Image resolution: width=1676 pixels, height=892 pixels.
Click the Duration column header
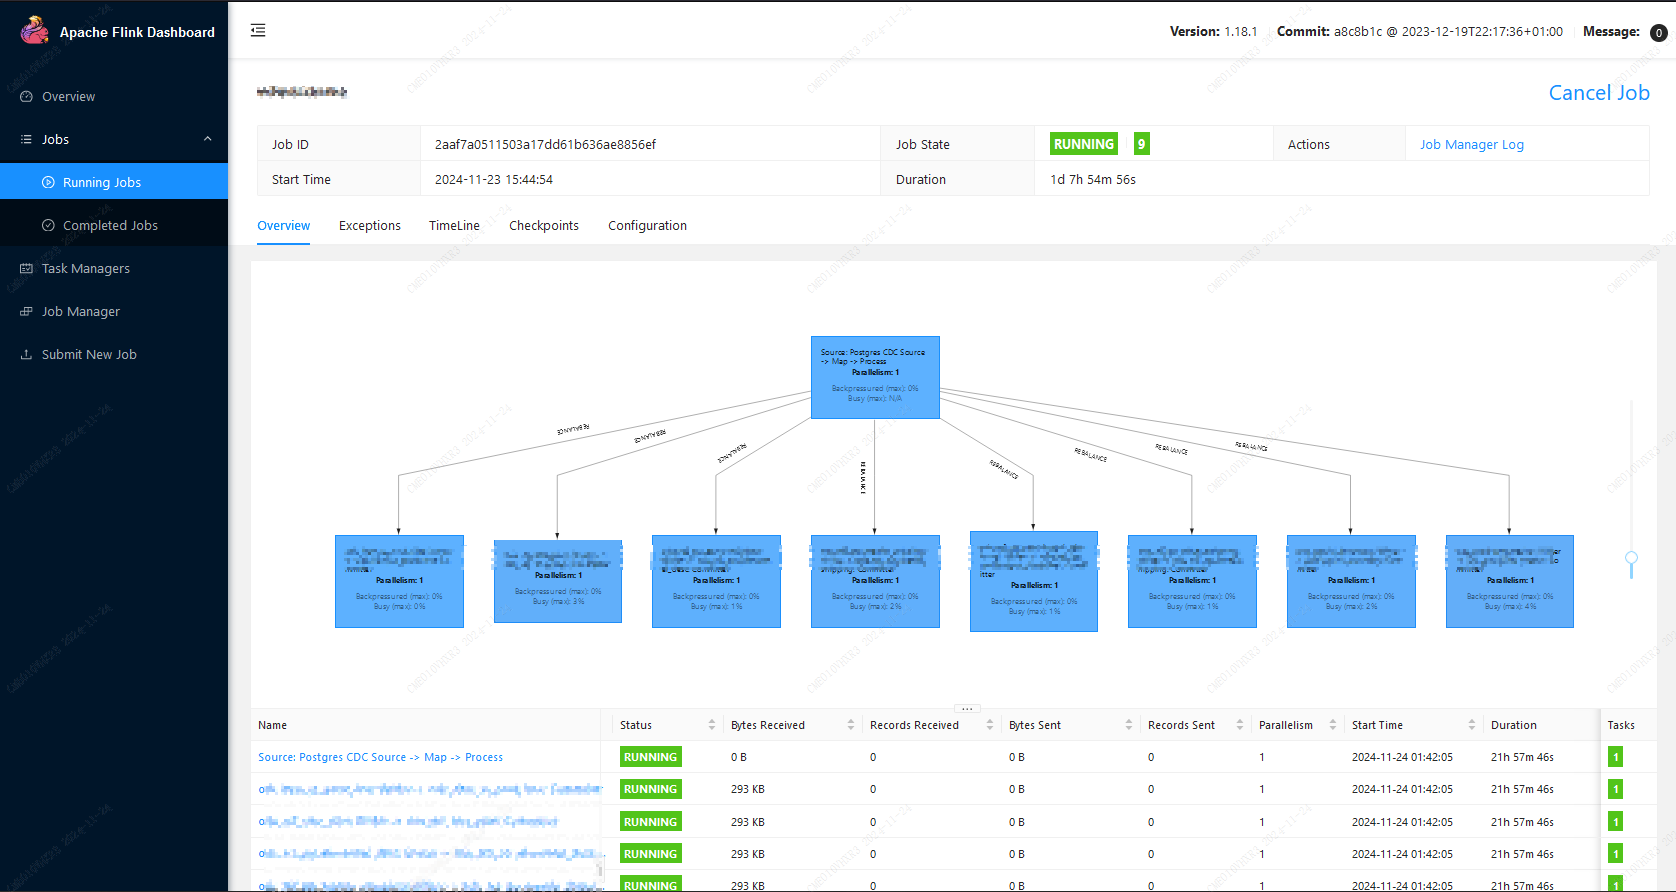(x=1514, y=725)
